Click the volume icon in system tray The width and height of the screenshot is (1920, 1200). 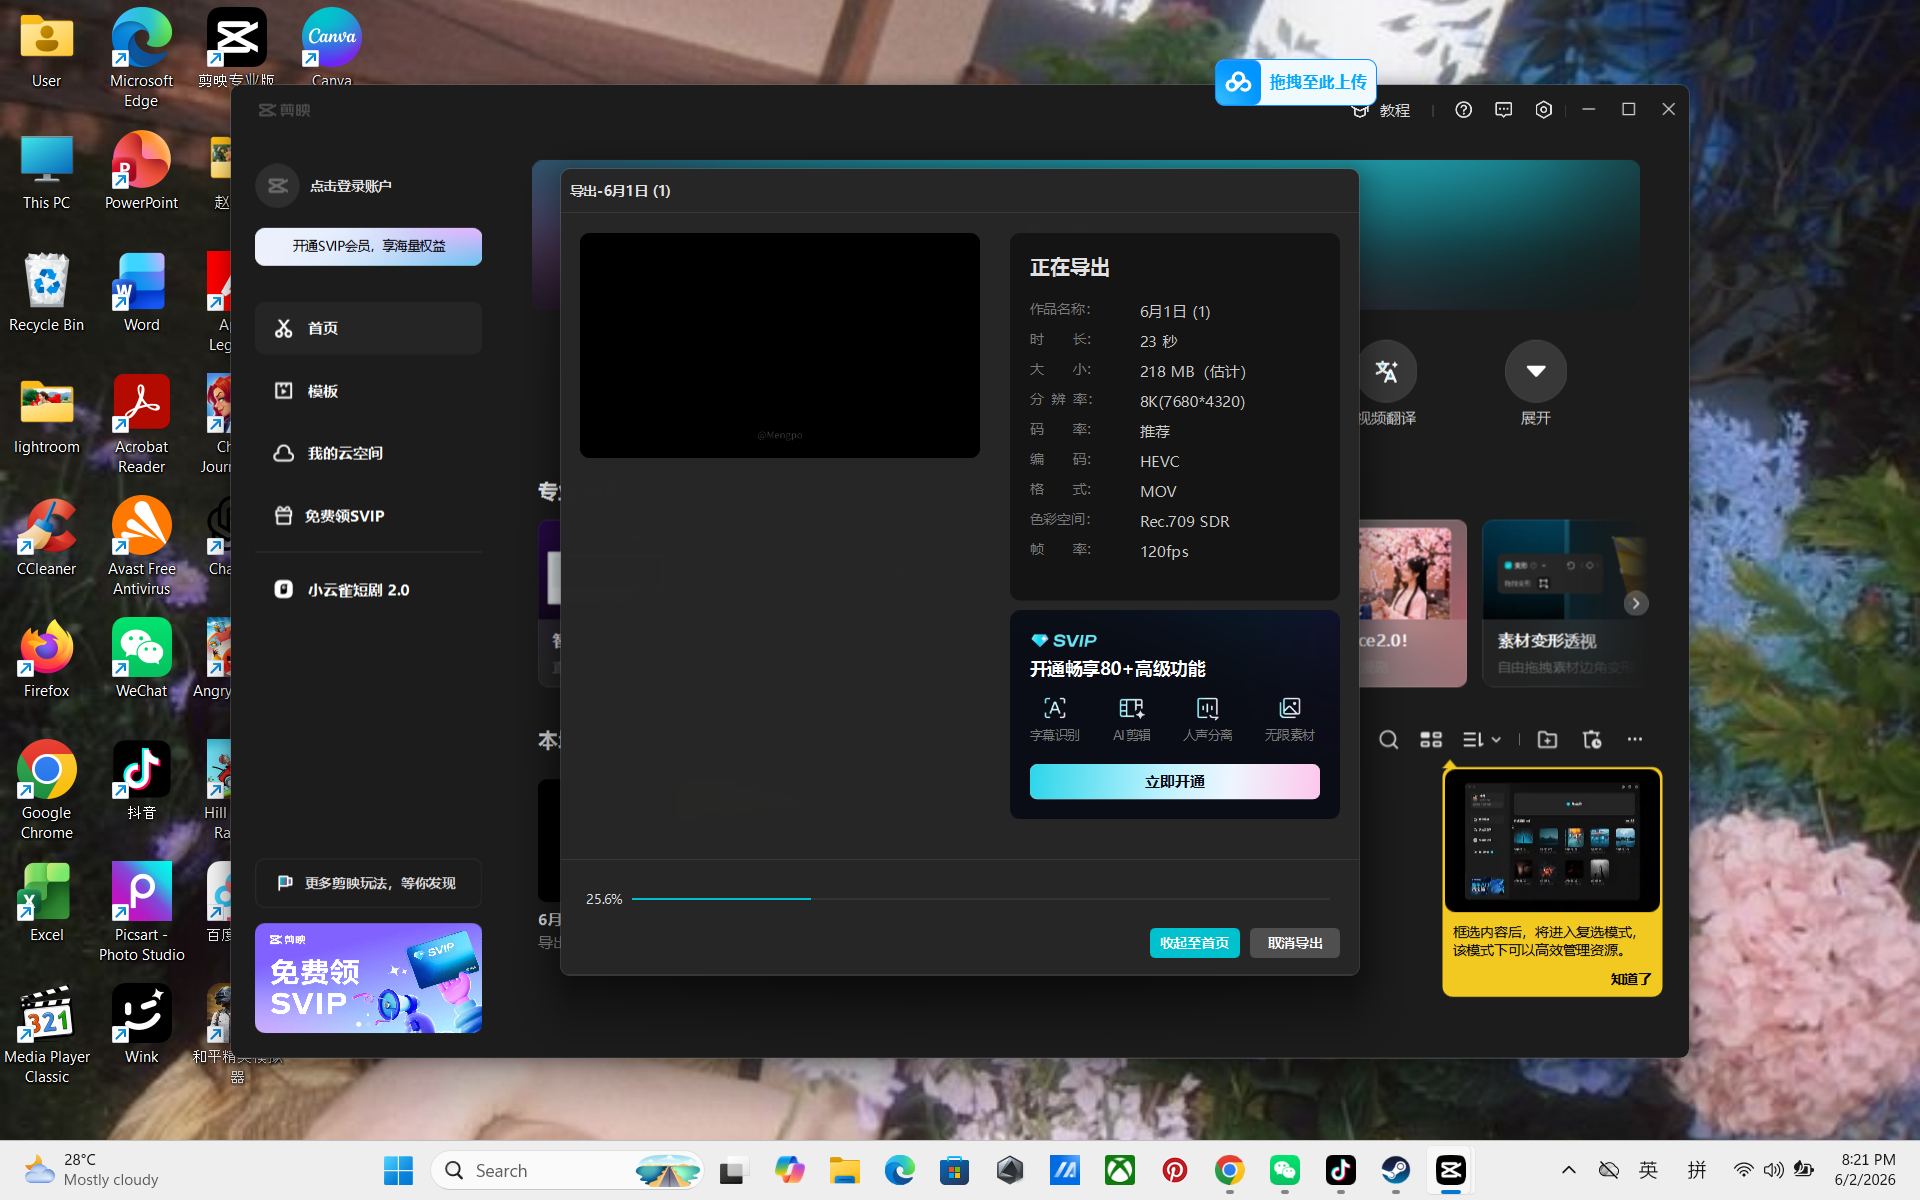[x=1773, y=1170]
